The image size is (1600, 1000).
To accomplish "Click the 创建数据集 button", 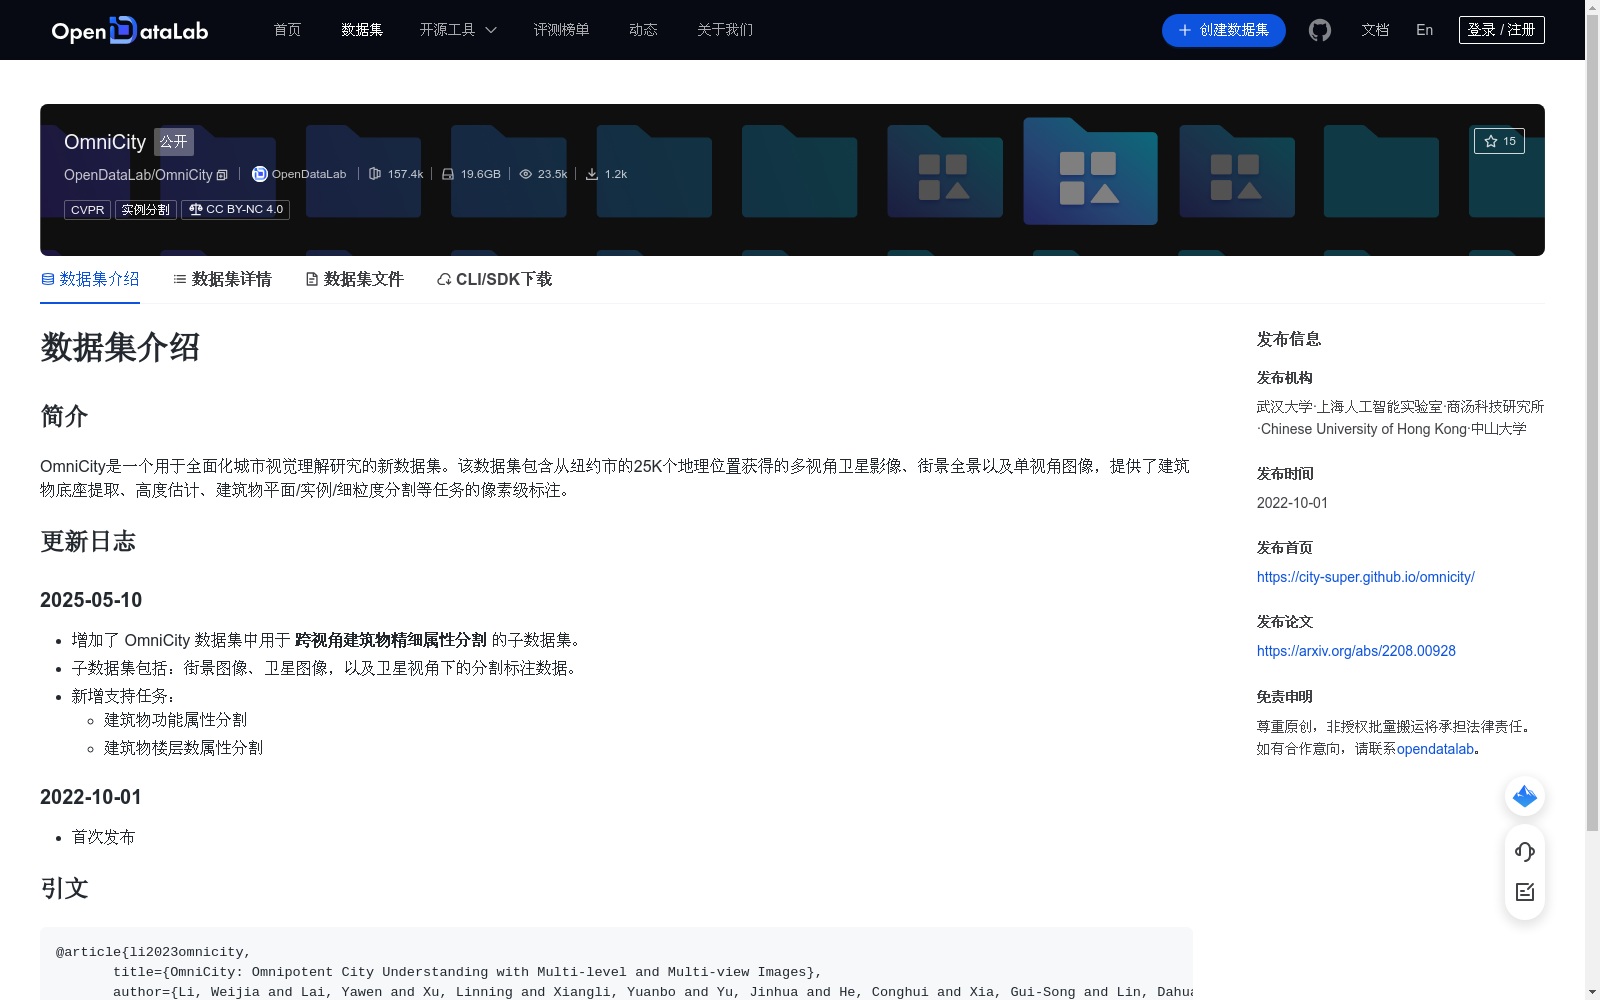I will (1223, 30).
